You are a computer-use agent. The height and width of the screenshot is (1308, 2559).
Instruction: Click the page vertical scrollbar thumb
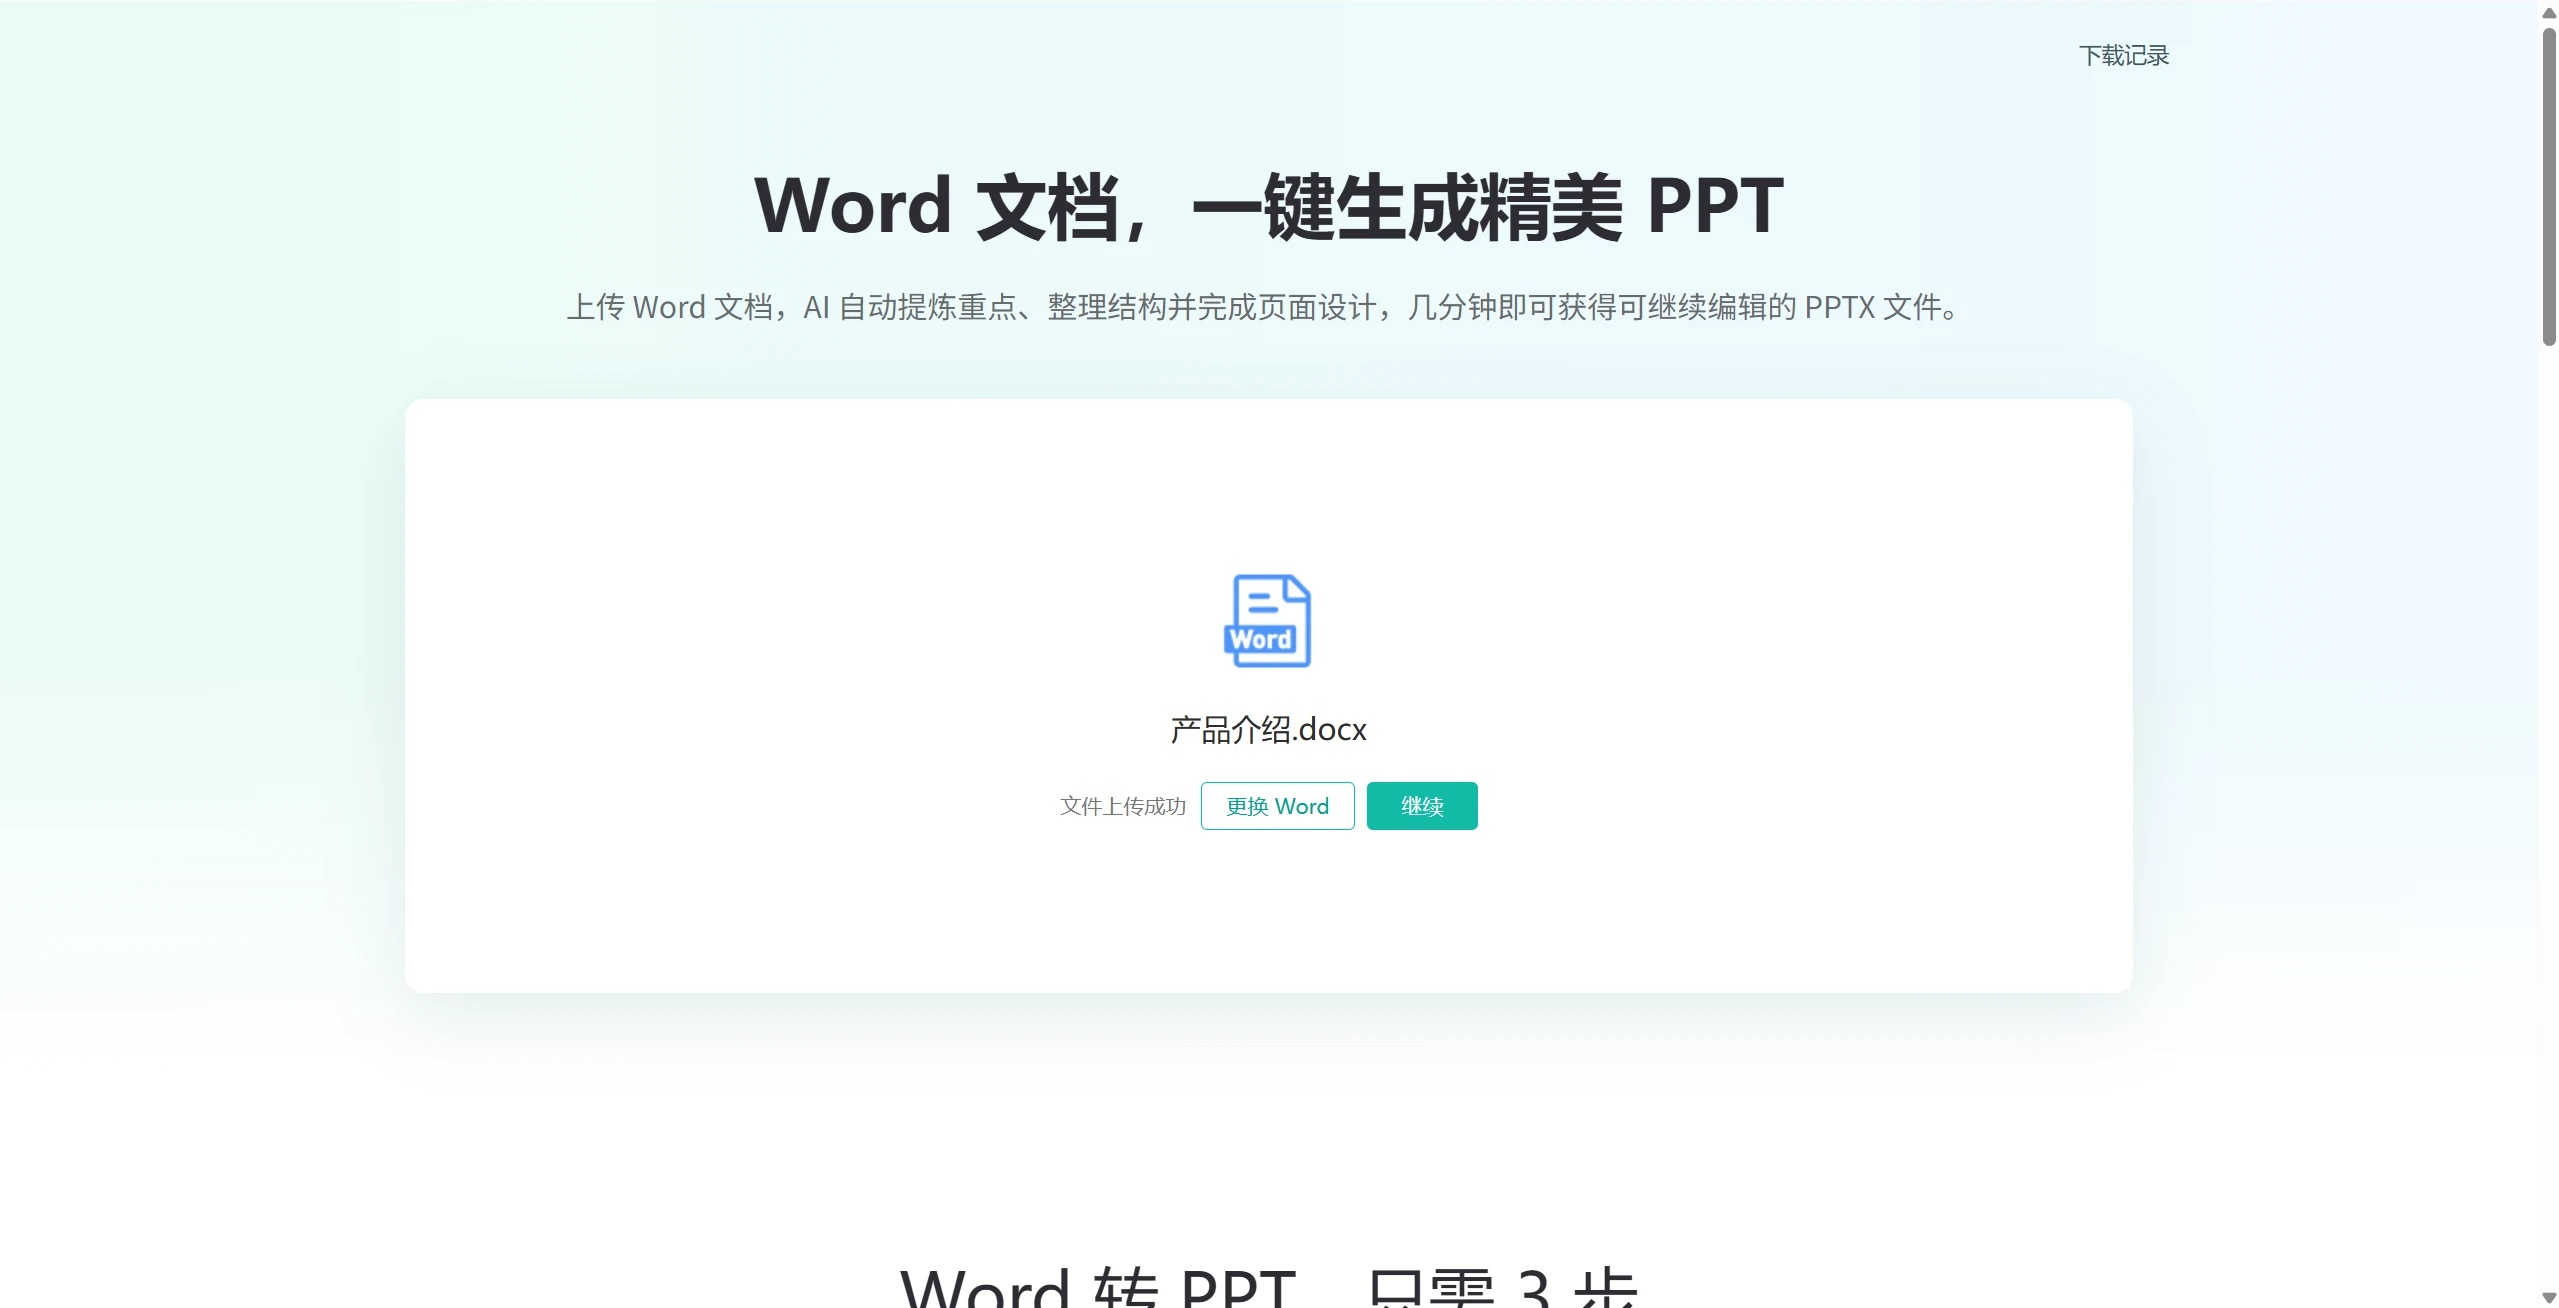point(2549,187)
